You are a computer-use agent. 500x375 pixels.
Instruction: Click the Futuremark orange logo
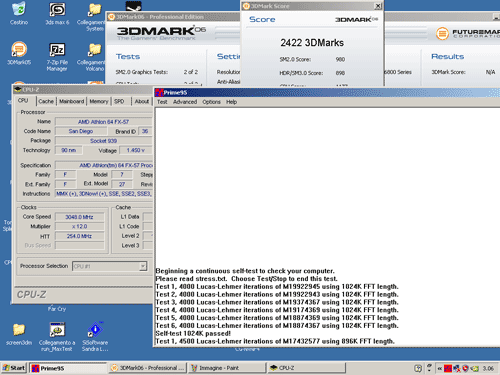(442, 33)
